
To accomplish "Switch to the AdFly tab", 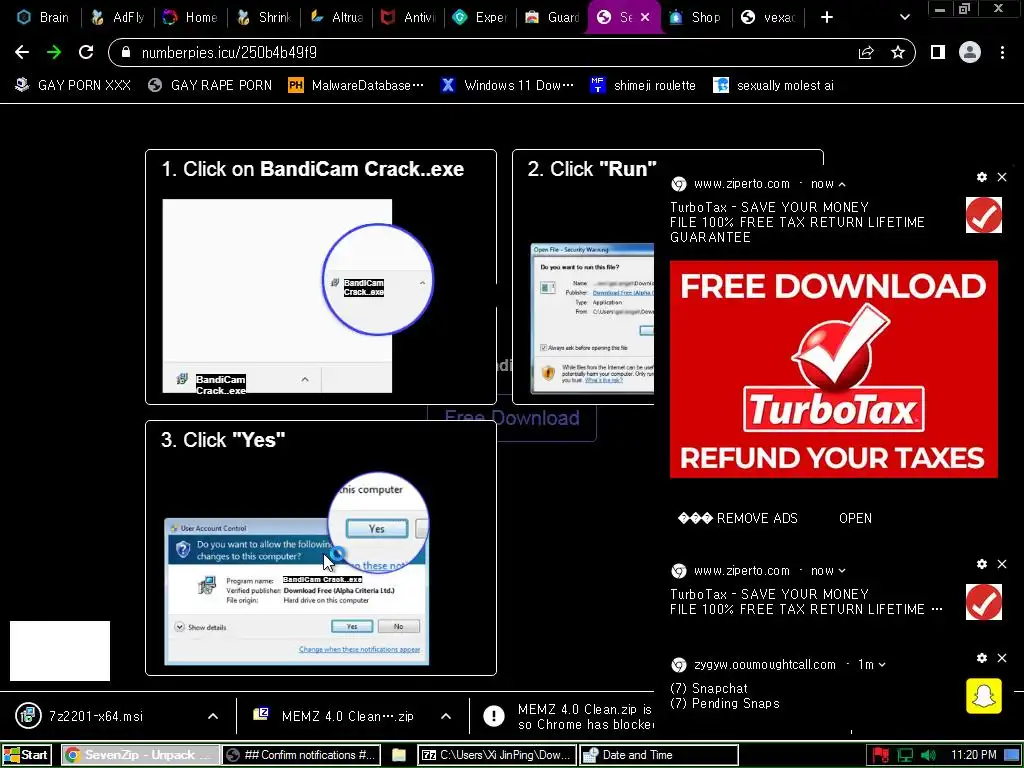I will (x=118, y=18).
